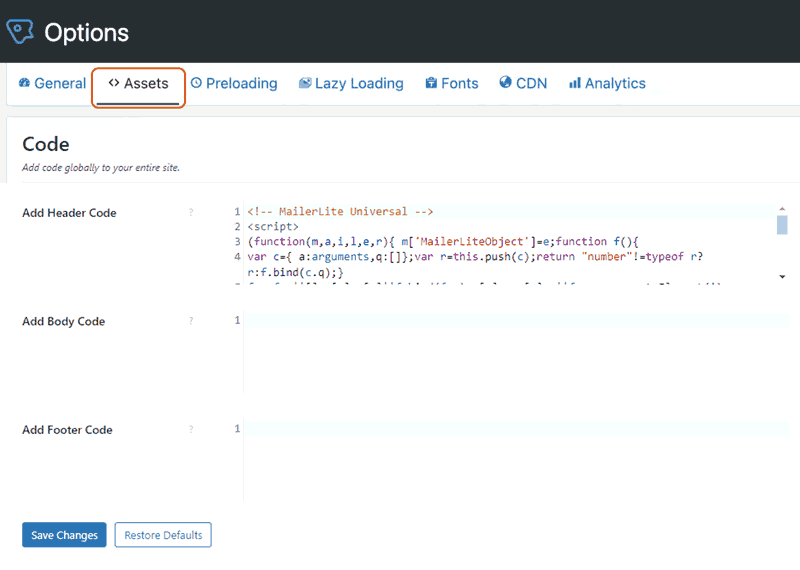The height and width of the screenshot is (570, 800).
Task: Click the image icon for Lazy Loading
Action: (x=305, y=84)
